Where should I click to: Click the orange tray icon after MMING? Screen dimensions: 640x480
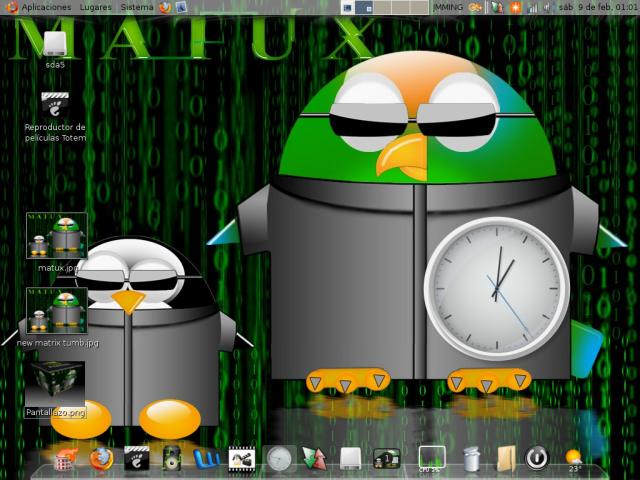tap(475, 8)
